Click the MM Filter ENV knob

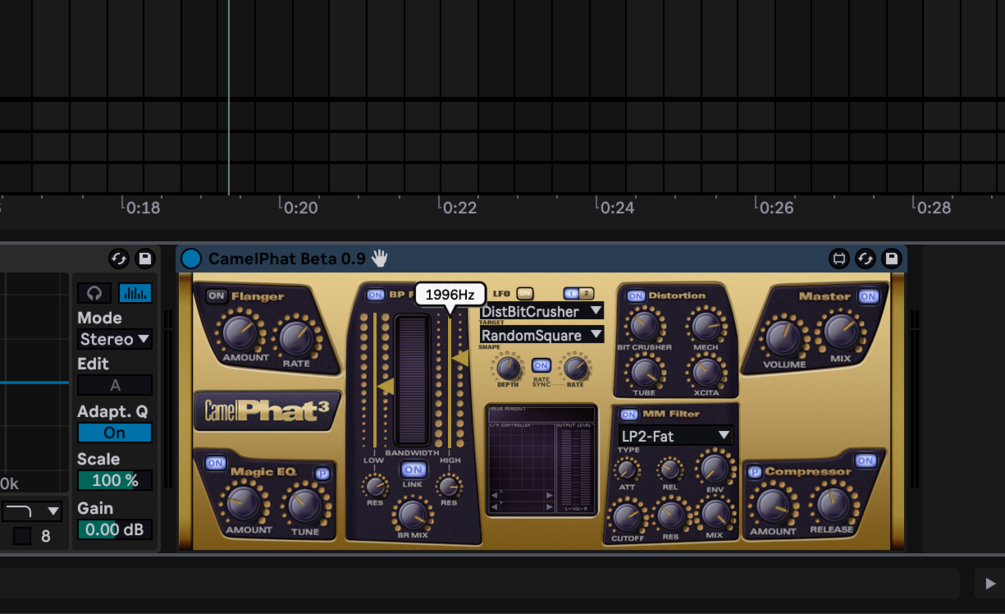[715, 468]
